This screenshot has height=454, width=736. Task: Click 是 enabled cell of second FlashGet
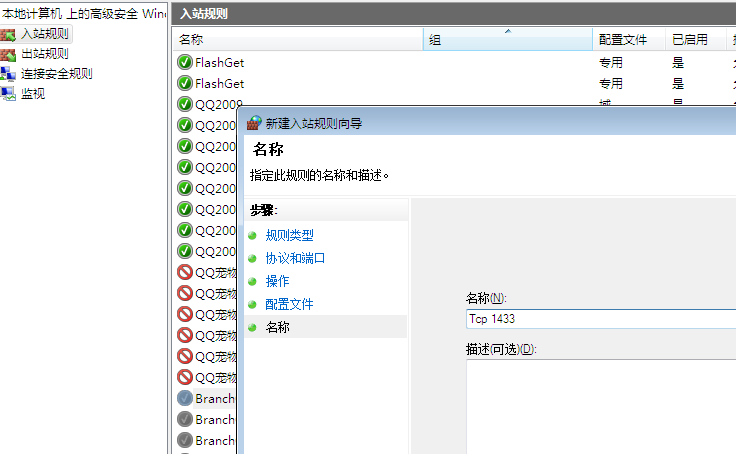coord(678,84)
